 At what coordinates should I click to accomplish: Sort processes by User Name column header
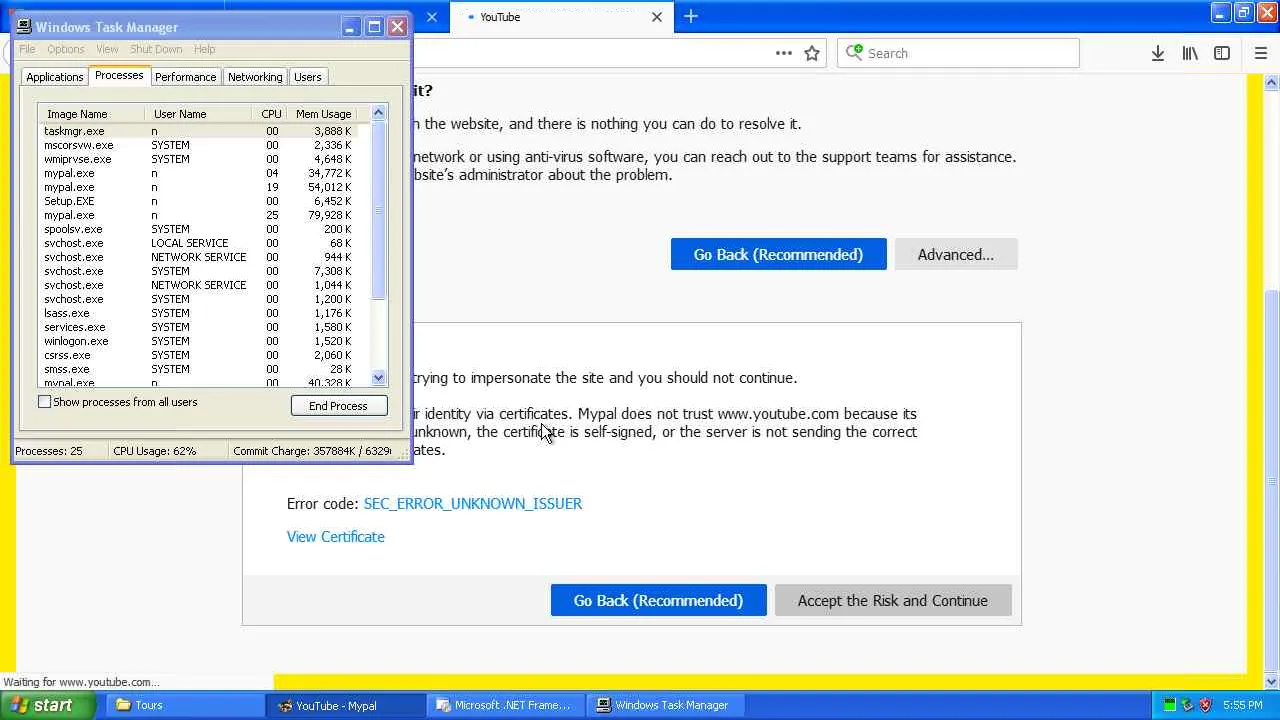198,114
